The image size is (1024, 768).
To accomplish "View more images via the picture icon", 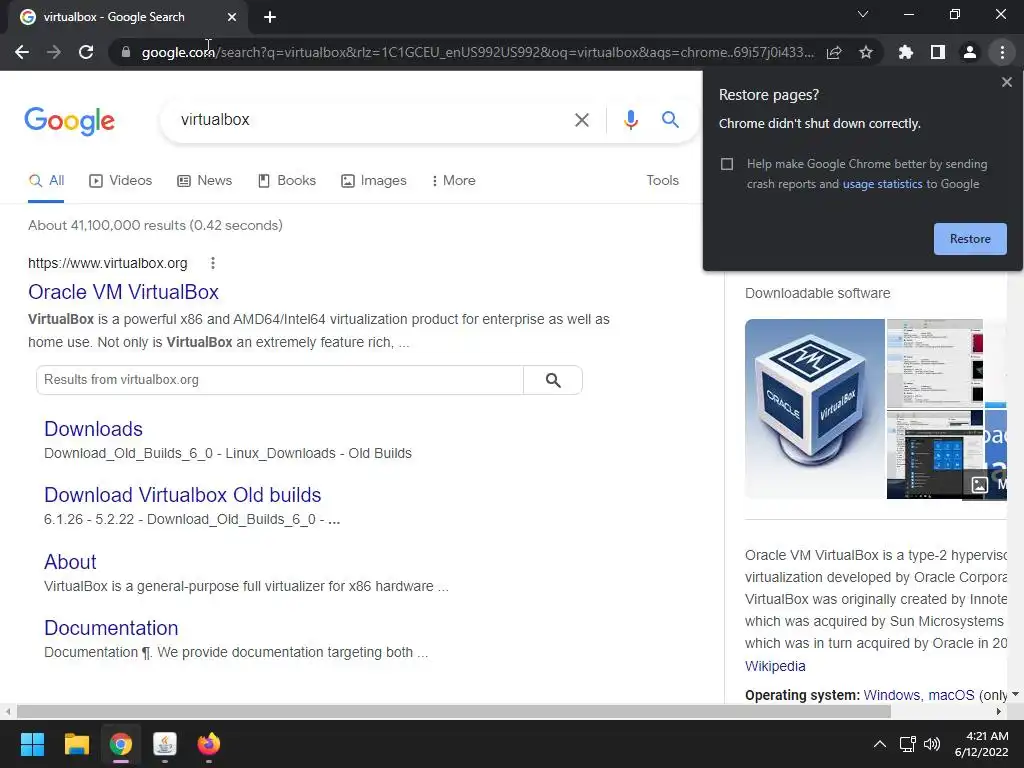I will point(979,485).
